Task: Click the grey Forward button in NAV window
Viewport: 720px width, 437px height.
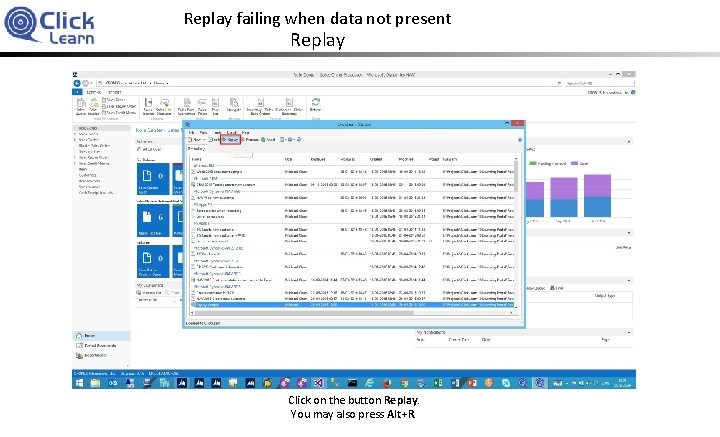Action: (x=85, y=83)
